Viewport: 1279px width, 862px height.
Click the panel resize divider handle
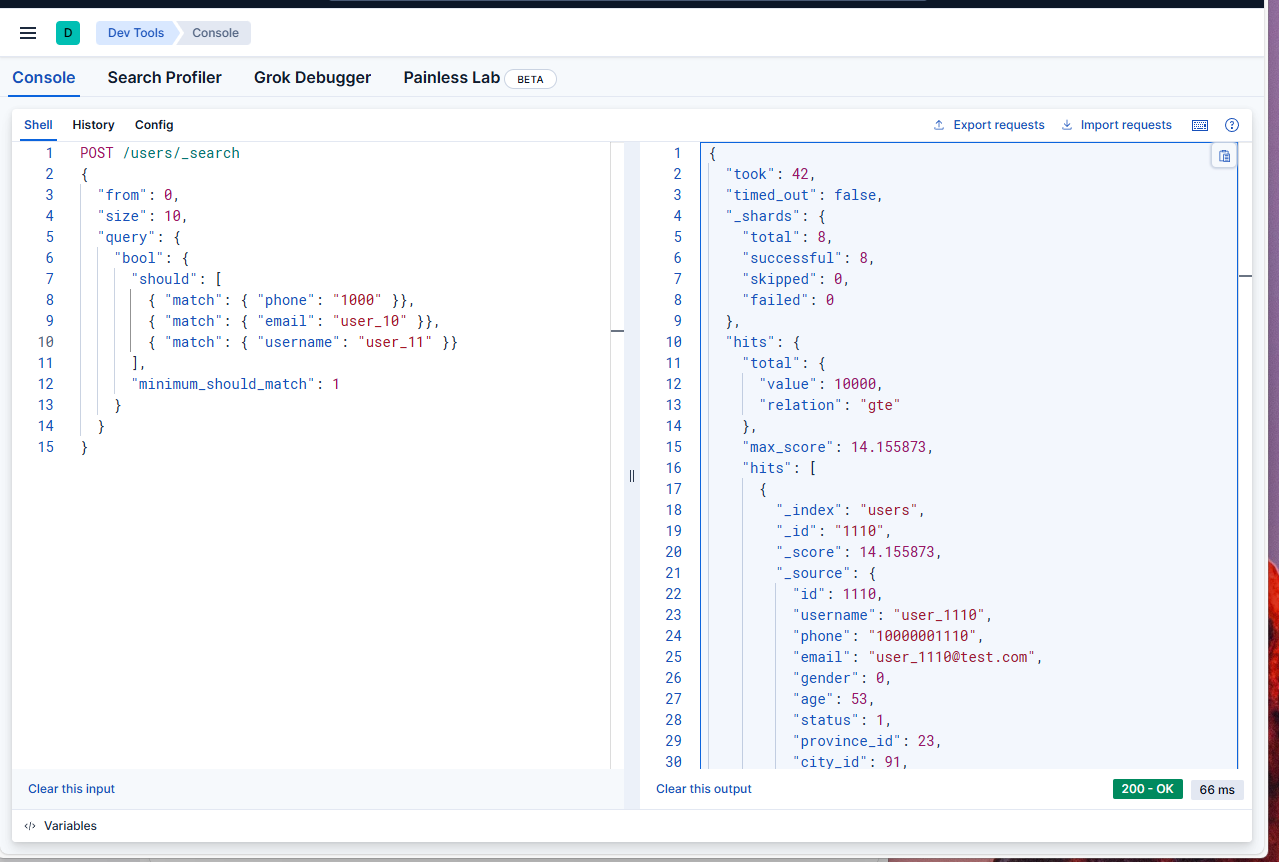631,476
